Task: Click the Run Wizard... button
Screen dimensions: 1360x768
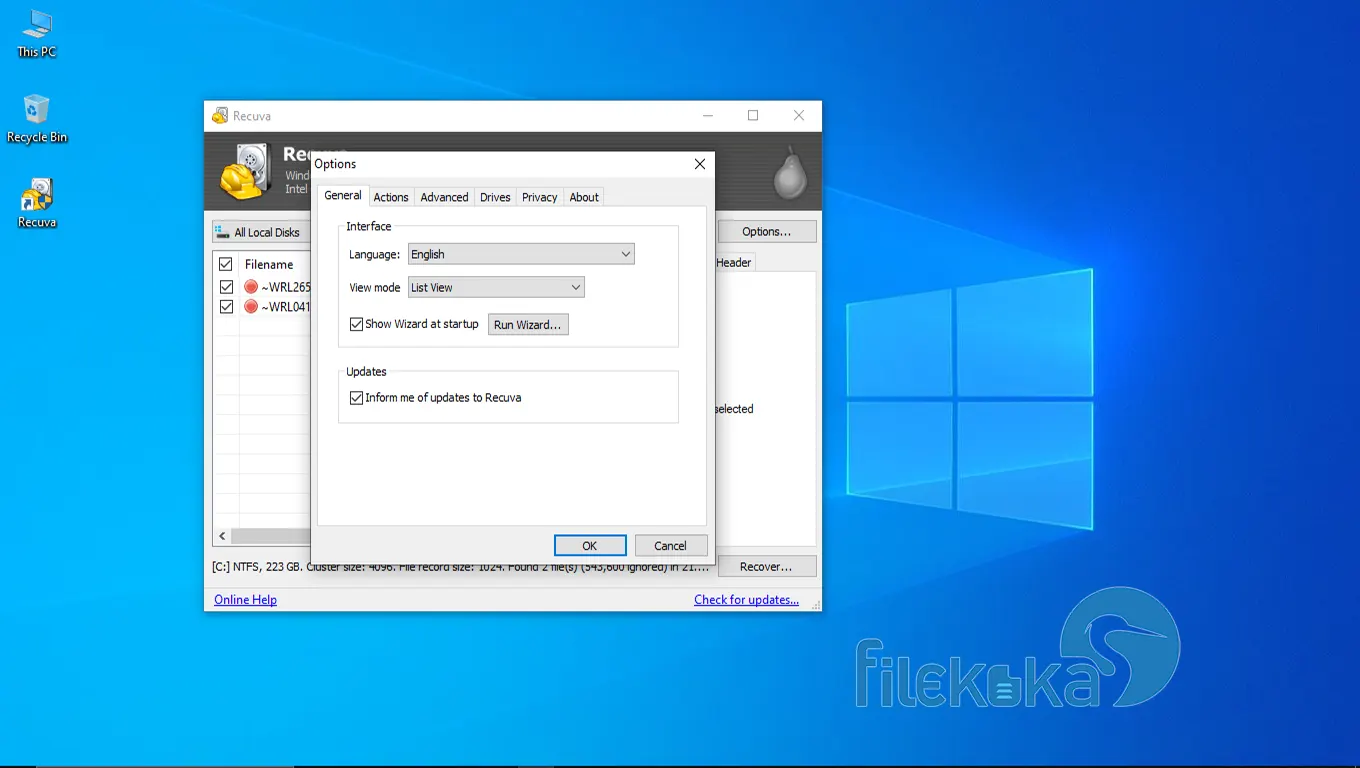Action: click(528, 325)
